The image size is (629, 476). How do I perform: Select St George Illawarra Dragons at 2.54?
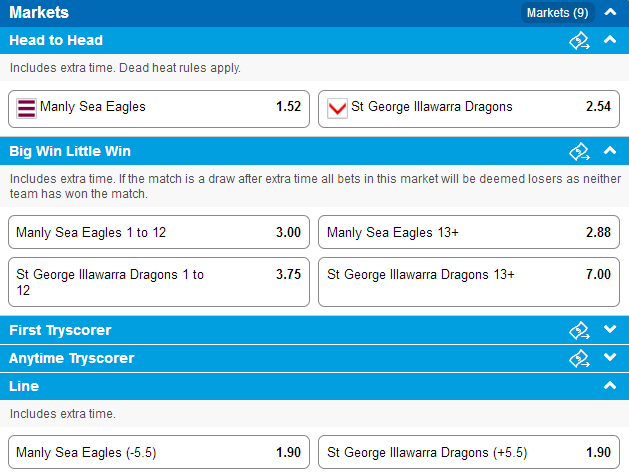(469, 109)
